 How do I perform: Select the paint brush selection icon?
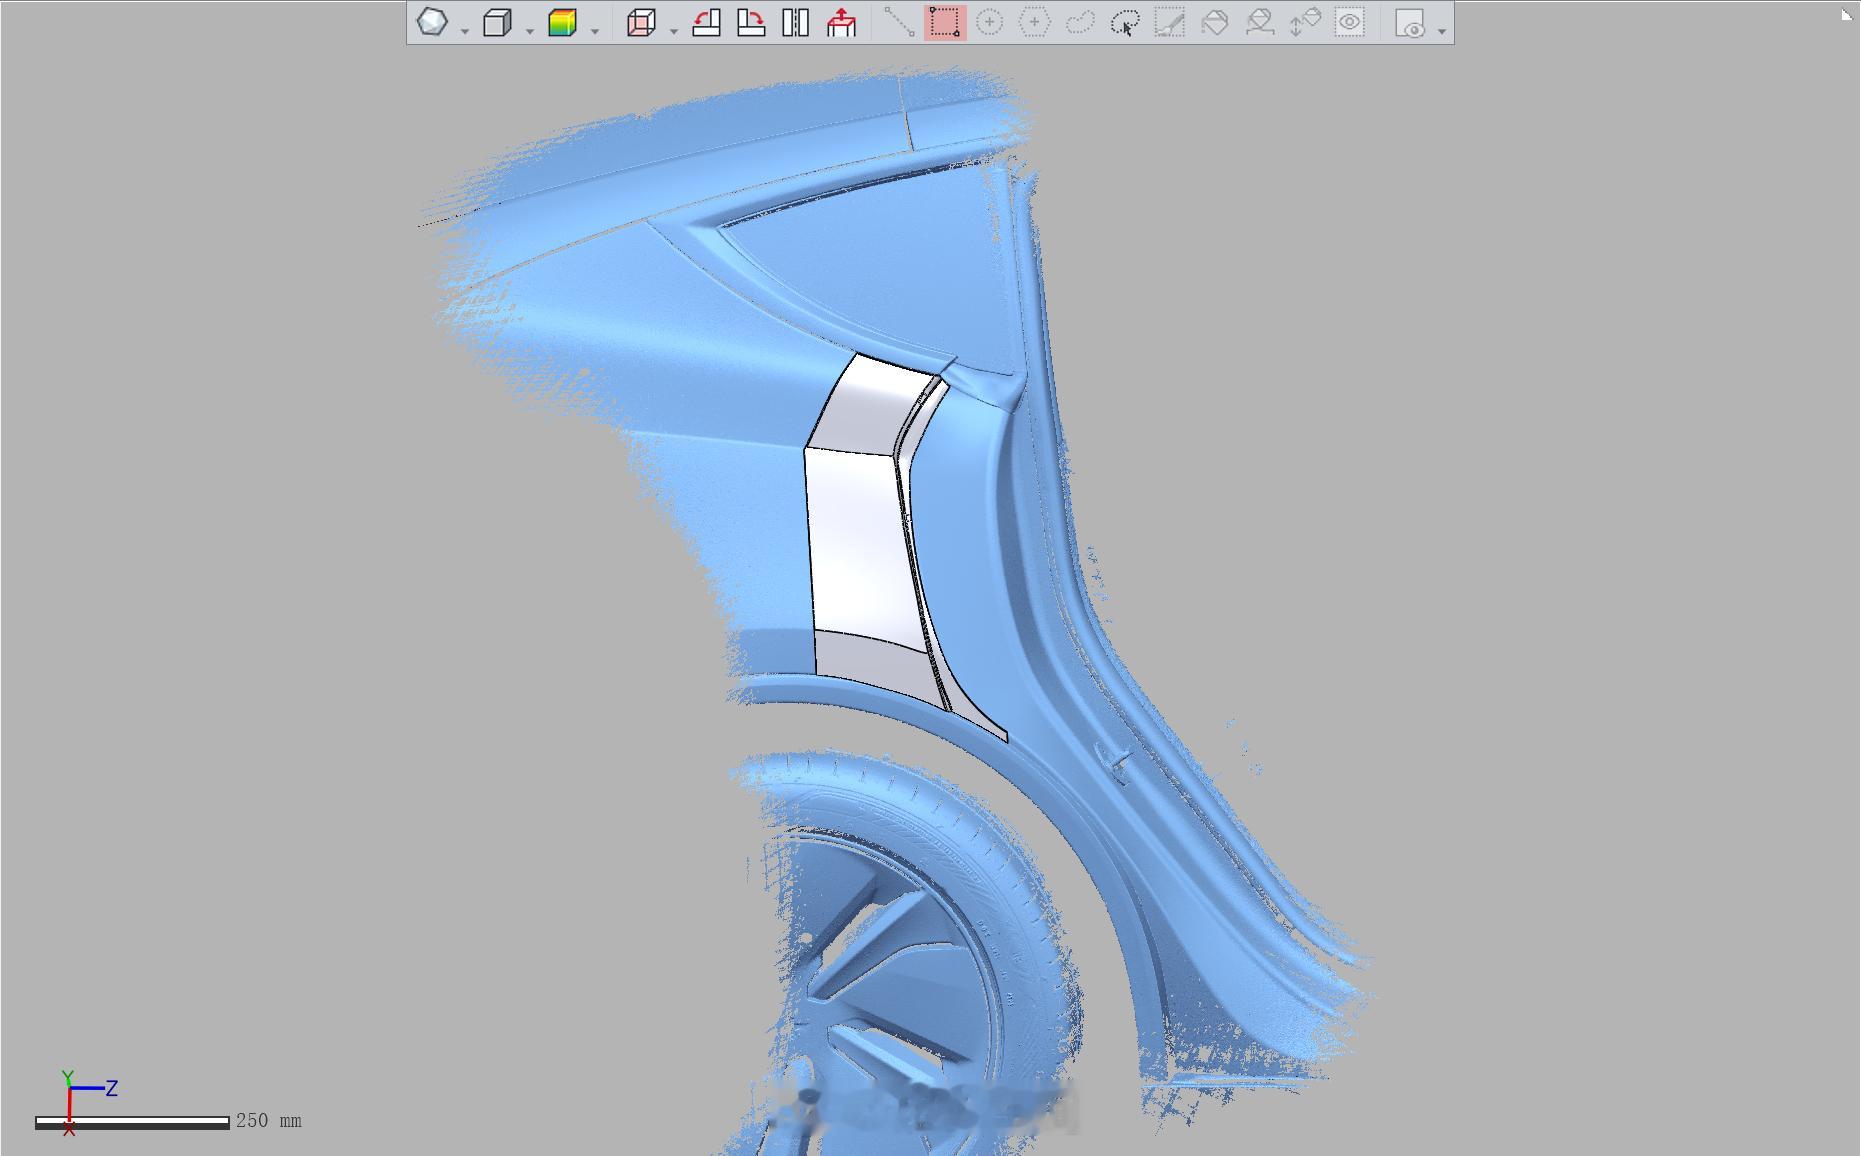1169,22
